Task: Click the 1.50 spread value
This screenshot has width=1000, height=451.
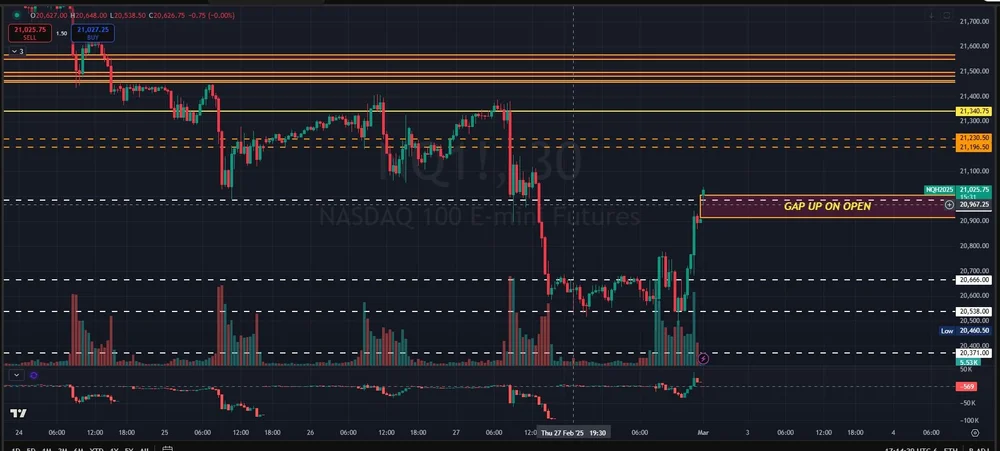Action: coord(62,33)
